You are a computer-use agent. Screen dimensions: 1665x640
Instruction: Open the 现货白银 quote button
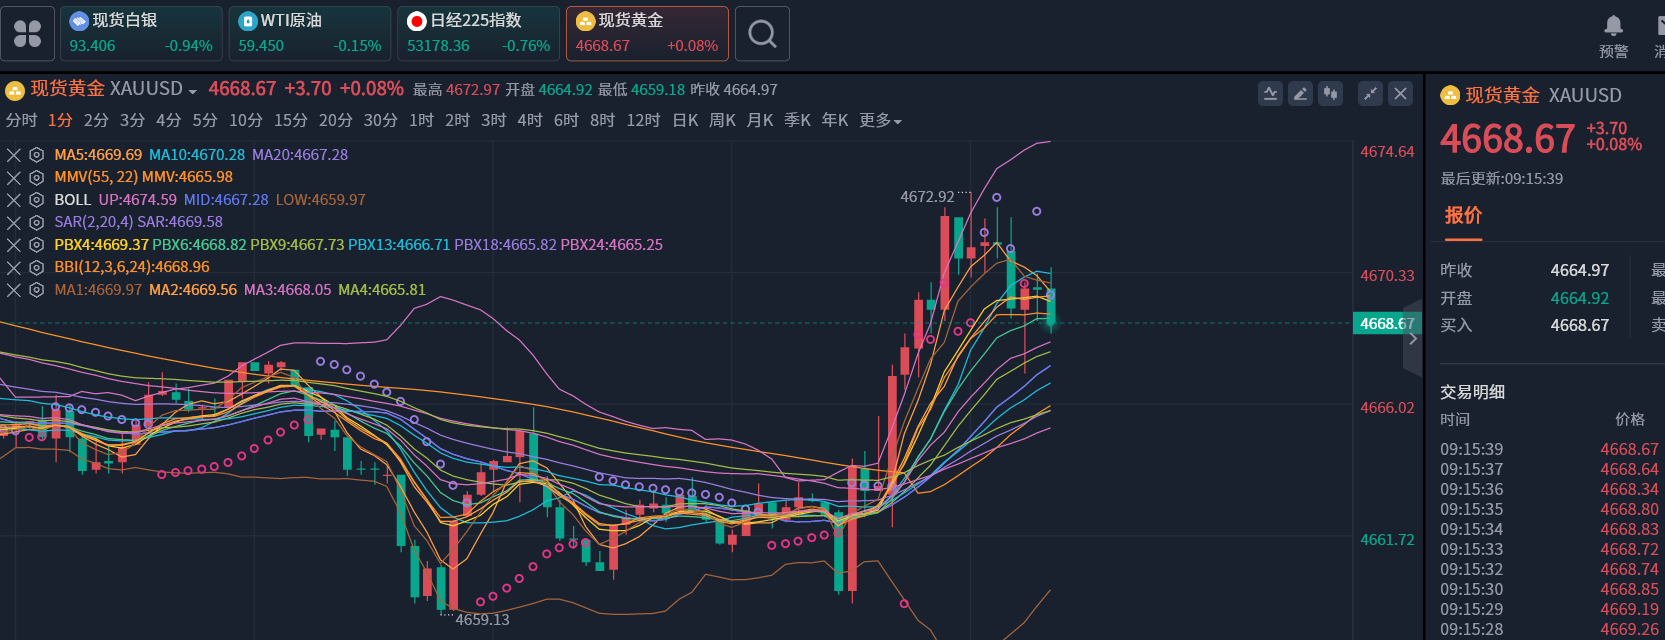tap(141, 34)
